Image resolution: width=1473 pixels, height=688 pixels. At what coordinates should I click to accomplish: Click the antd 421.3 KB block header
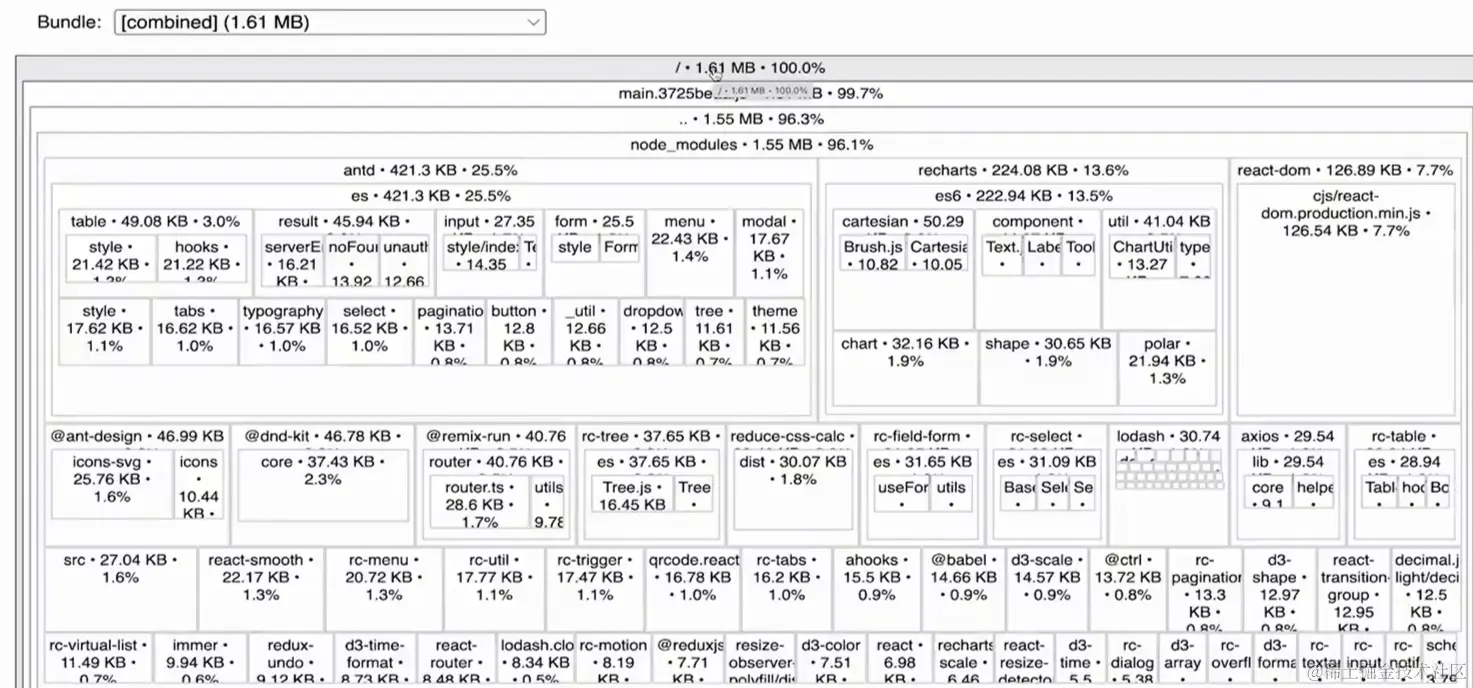point(430,171)
